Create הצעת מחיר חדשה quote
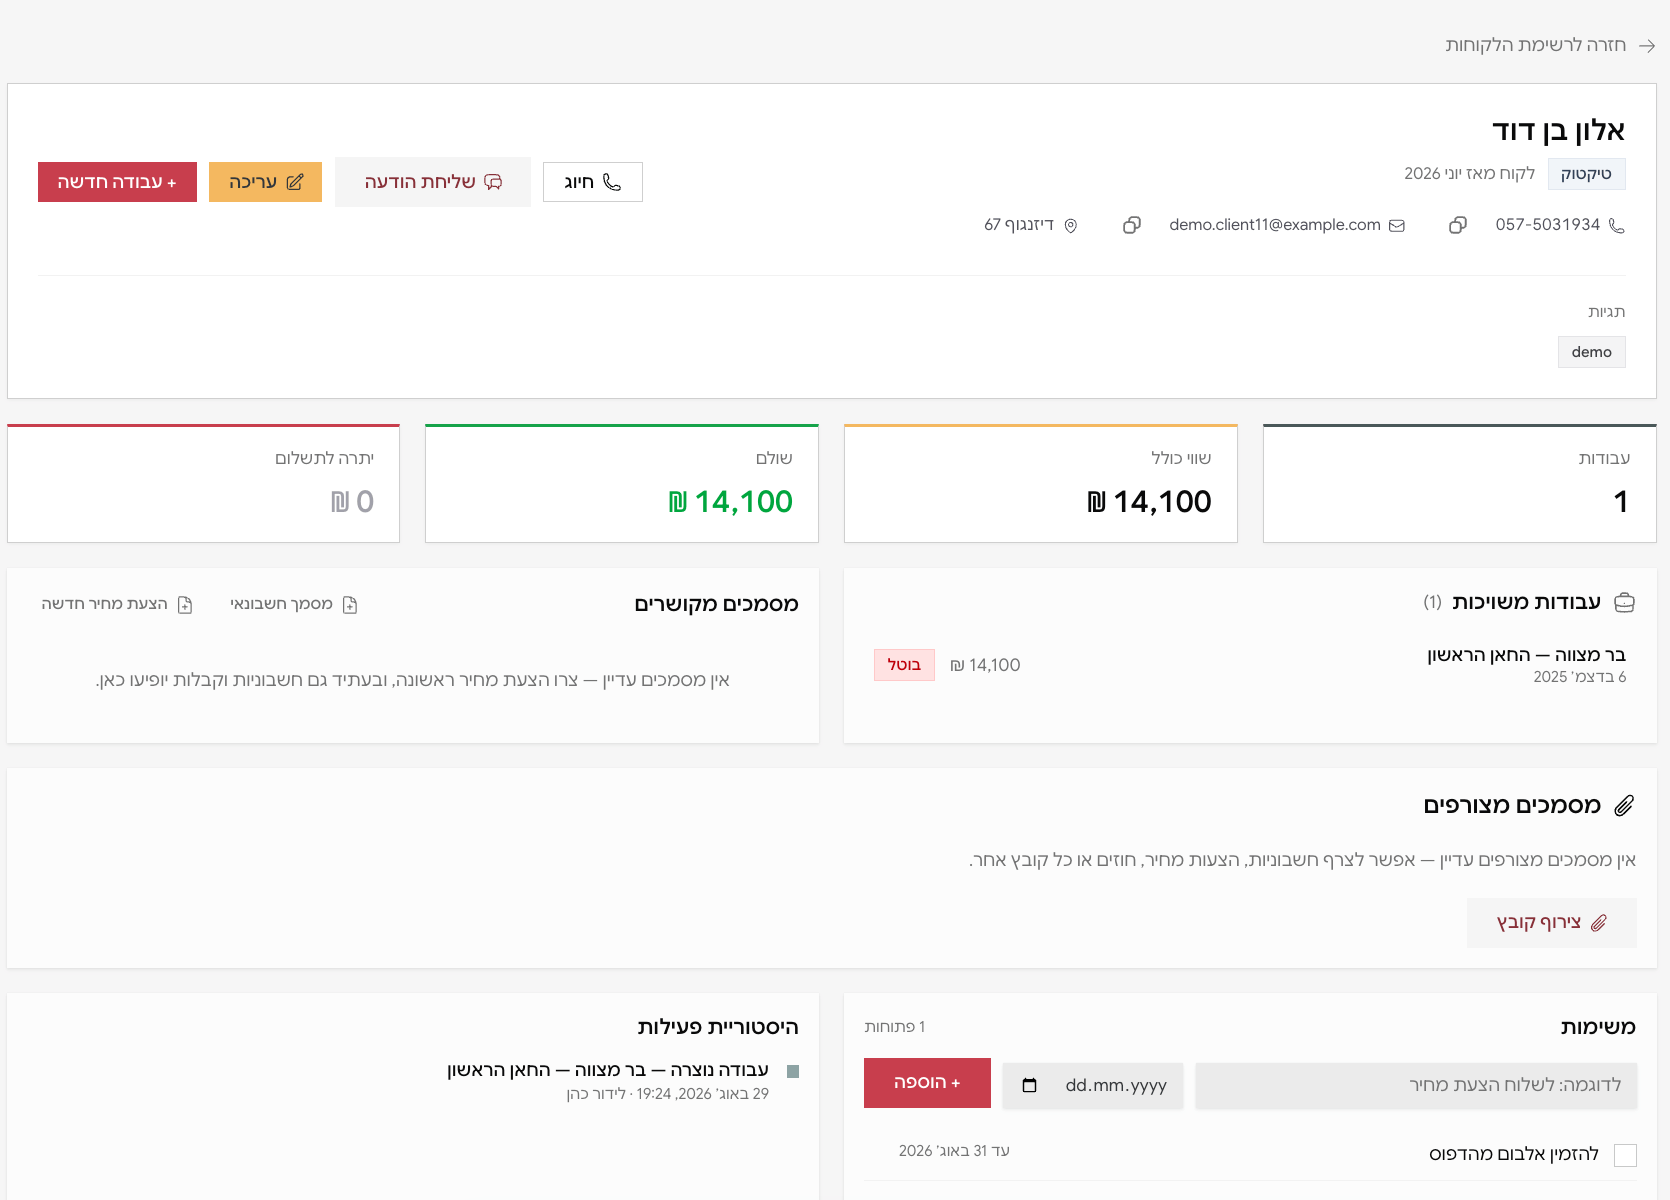The image size is (1670, 1200). (117, 604)
